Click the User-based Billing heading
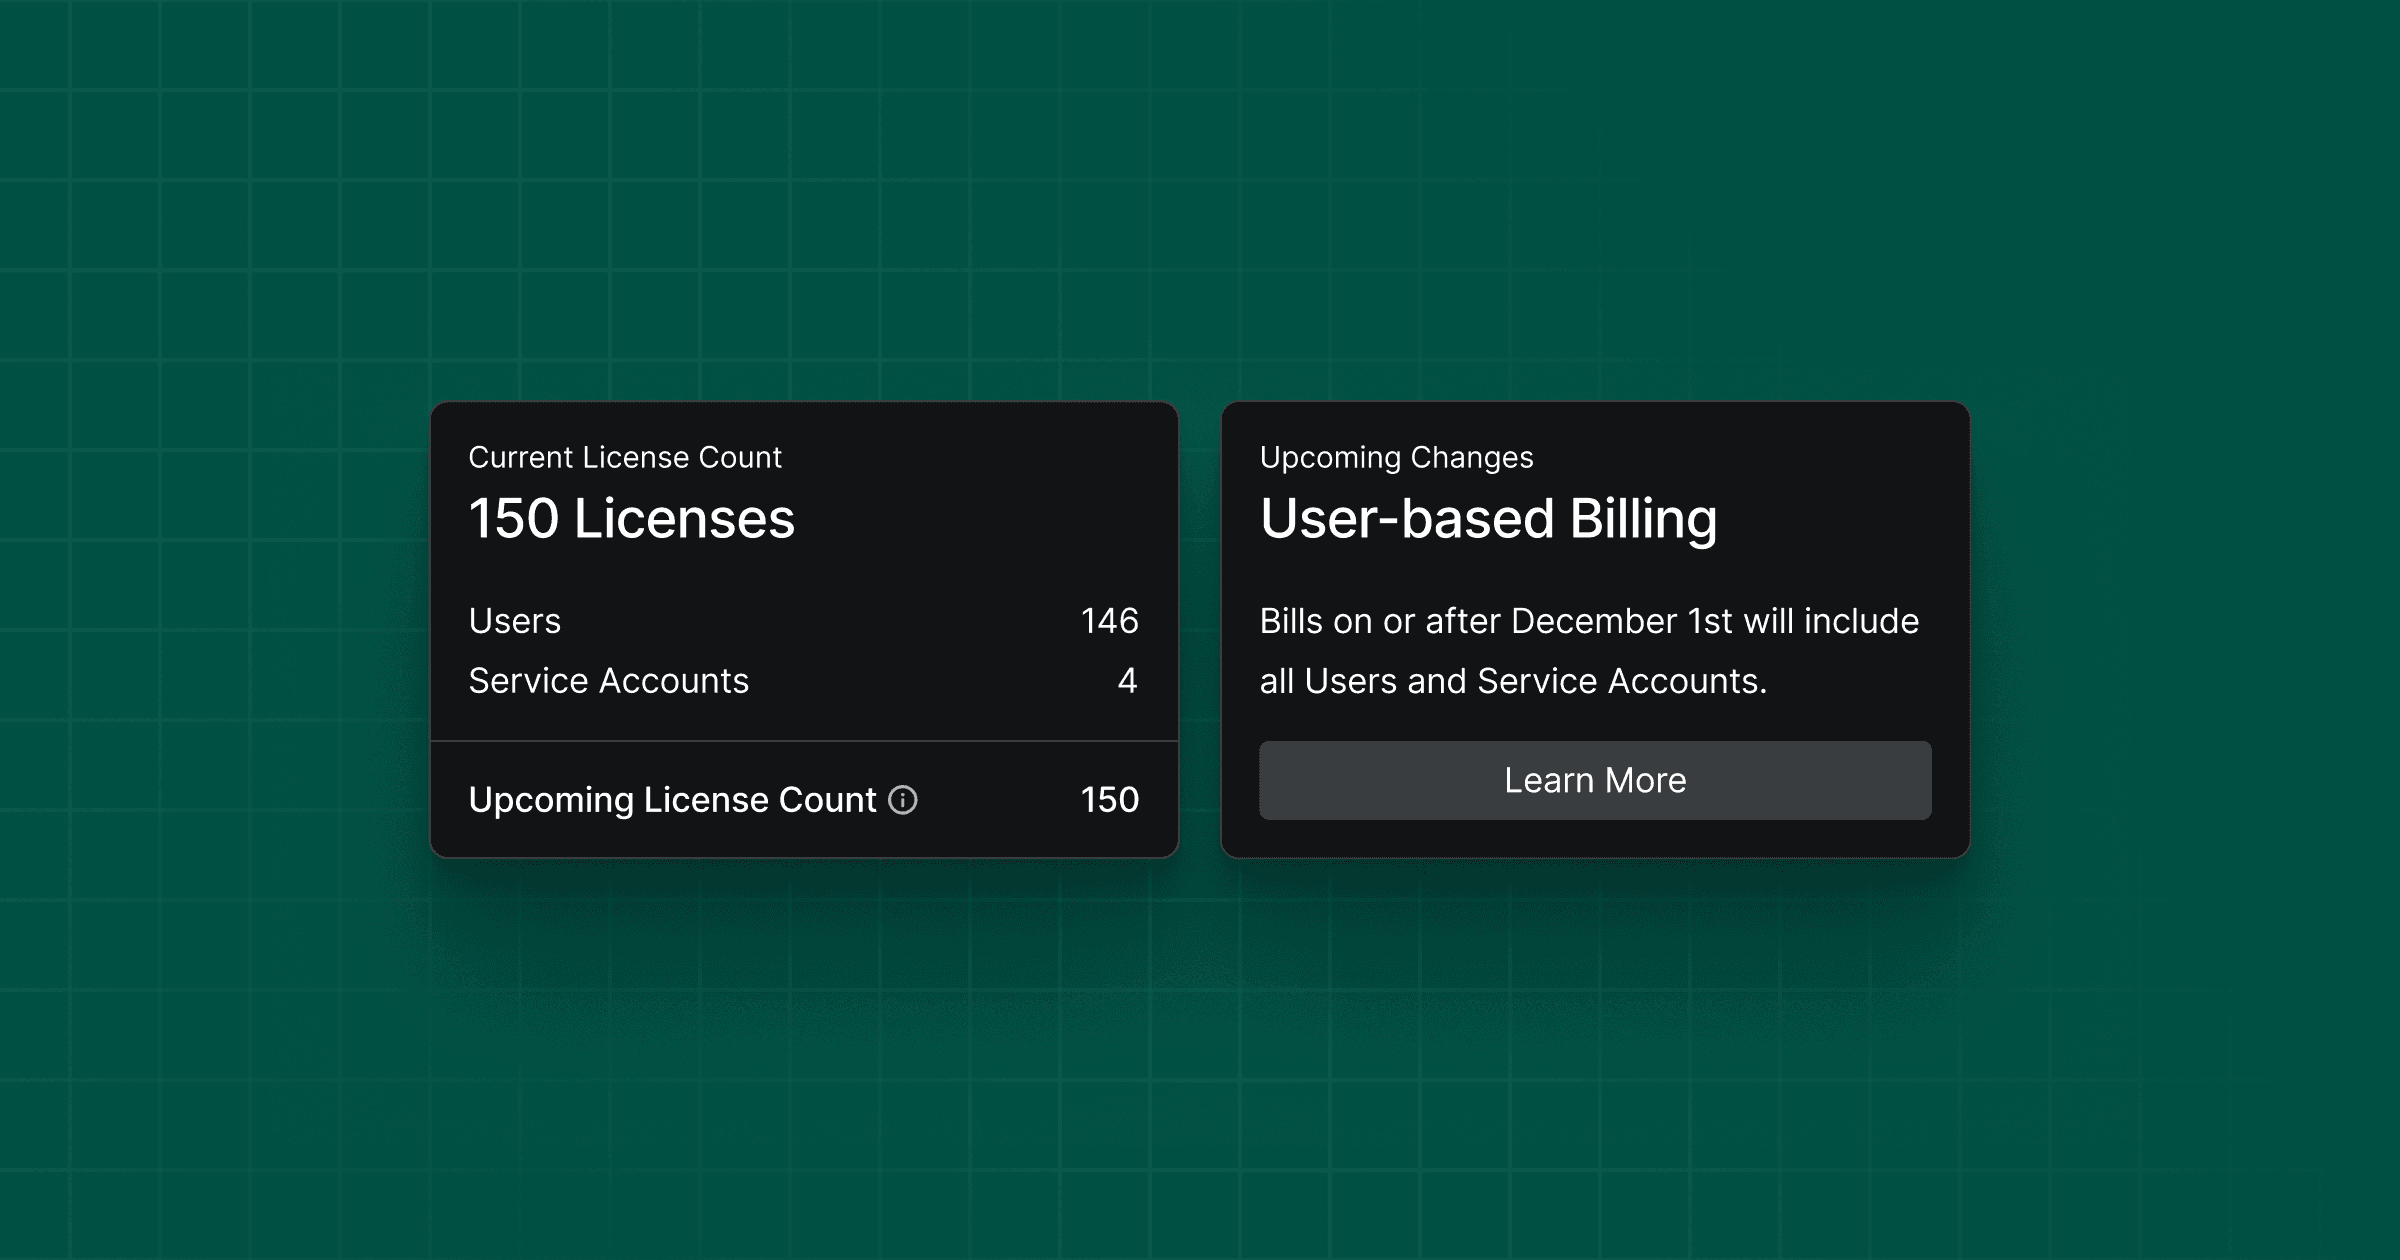 [x=1488, y=519]
